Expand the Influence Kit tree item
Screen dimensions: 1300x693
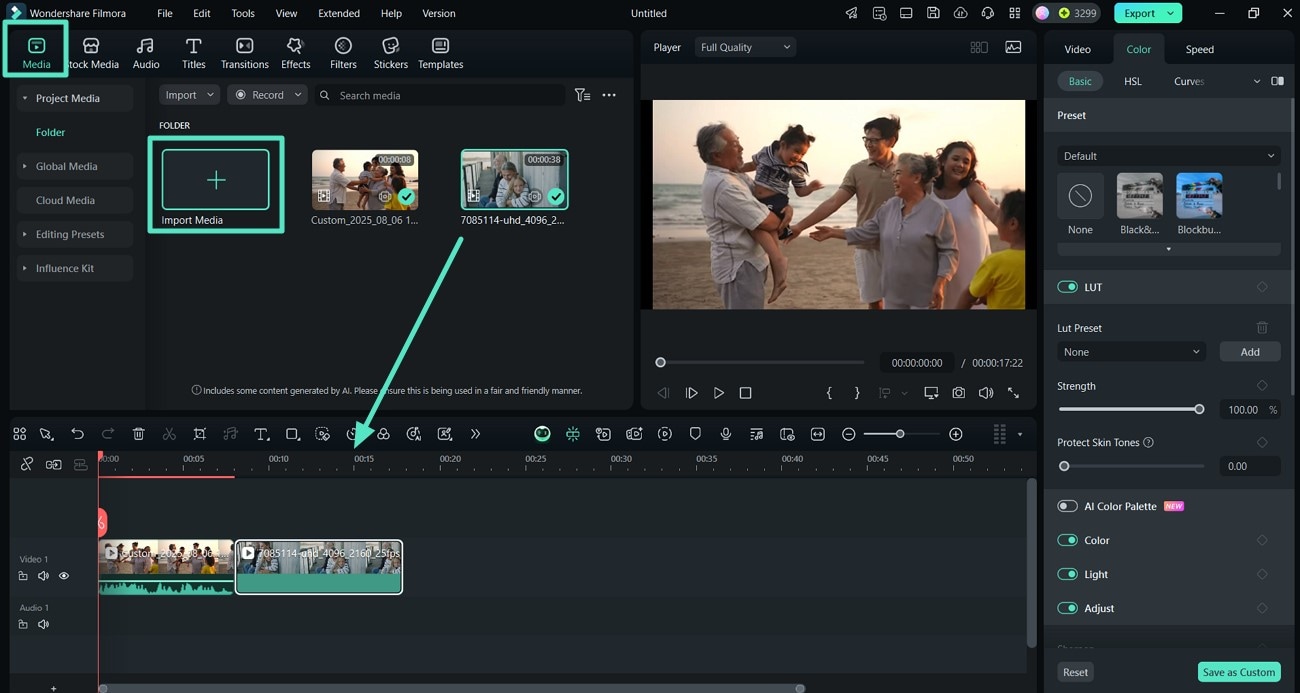tap(25, 268)
